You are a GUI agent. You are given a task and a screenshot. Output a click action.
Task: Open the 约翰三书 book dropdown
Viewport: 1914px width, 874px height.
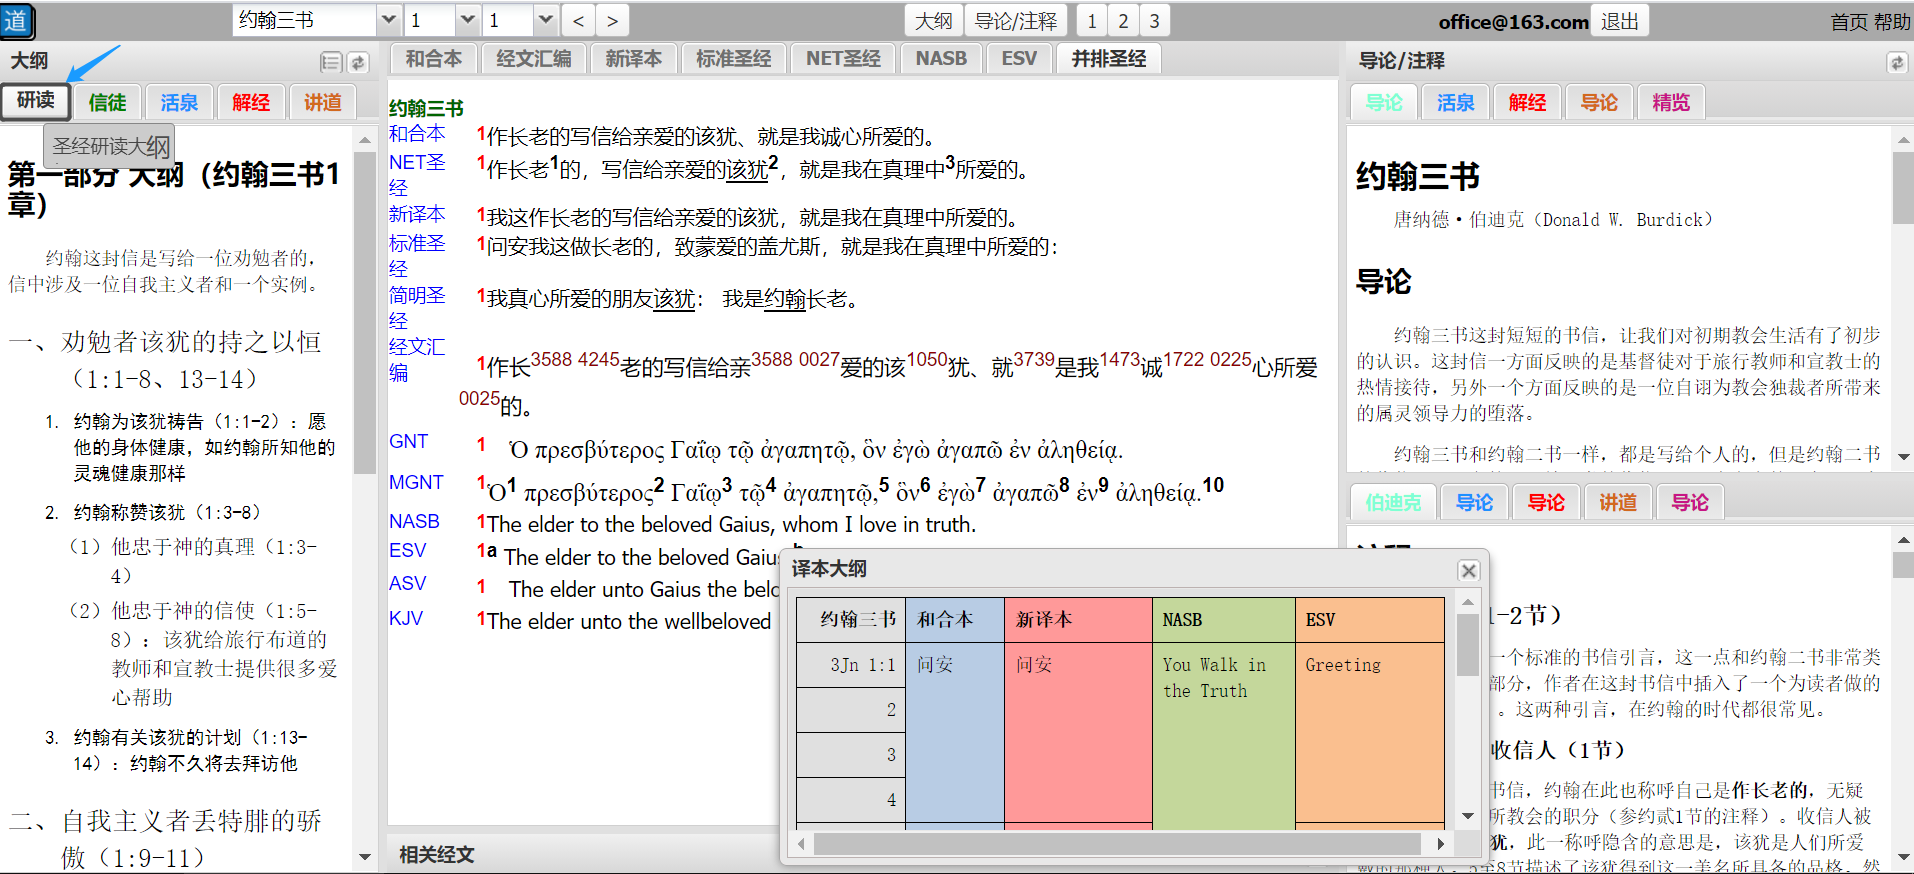pyautogui.click(x=388, y=21)
